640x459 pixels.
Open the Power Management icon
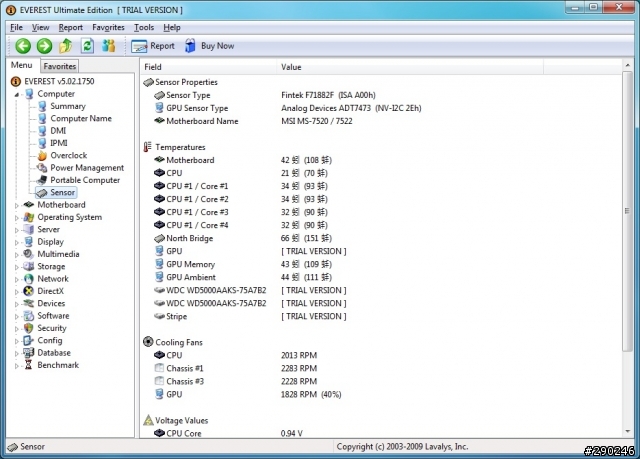tap(42, 168)
